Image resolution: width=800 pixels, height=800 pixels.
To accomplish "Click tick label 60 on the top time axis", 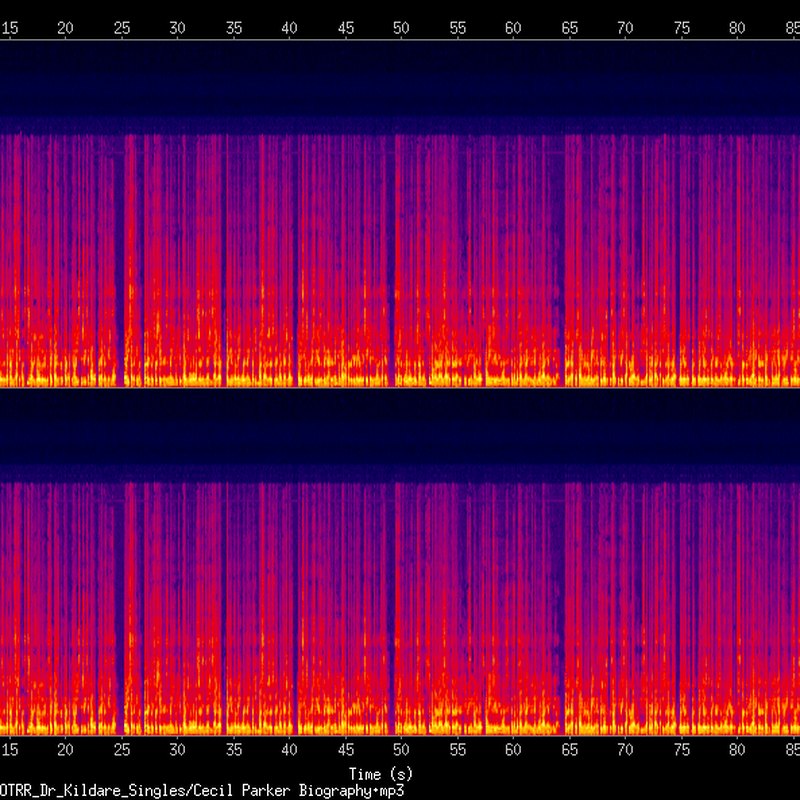I will (513, 28).
